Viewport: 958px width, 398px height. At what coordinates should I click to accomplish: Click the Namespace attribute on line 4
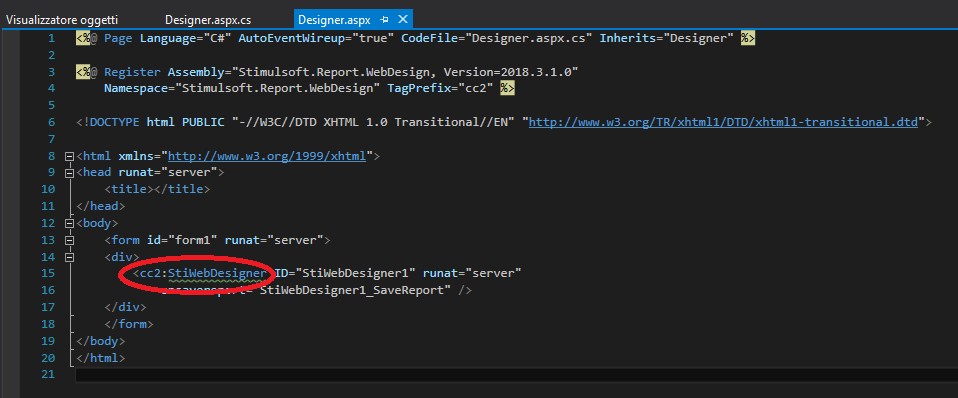point(136,89)
